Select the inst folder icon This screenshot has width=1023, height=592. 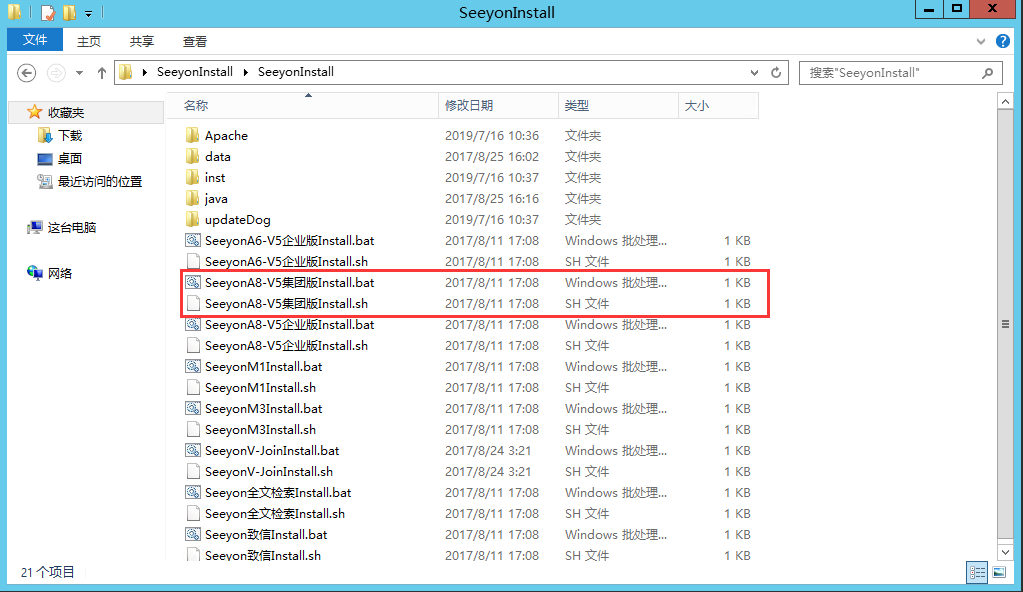tap(192, 177)
